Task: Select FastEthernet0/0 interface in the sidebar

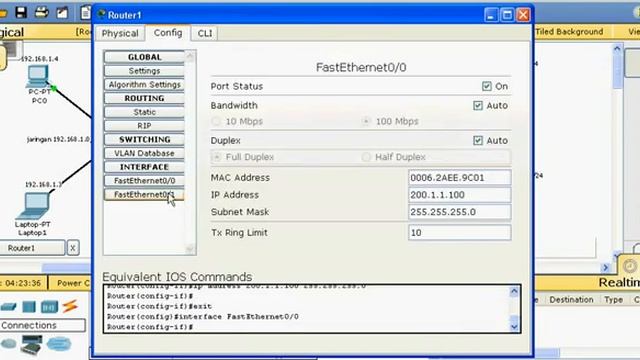Action: coord(144,181)
